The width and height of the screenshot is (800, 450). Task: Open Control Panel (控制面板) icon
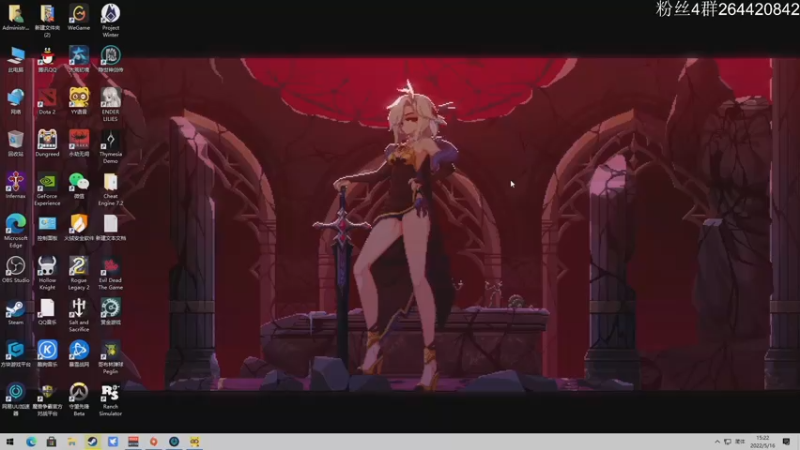tap(47, 224)
